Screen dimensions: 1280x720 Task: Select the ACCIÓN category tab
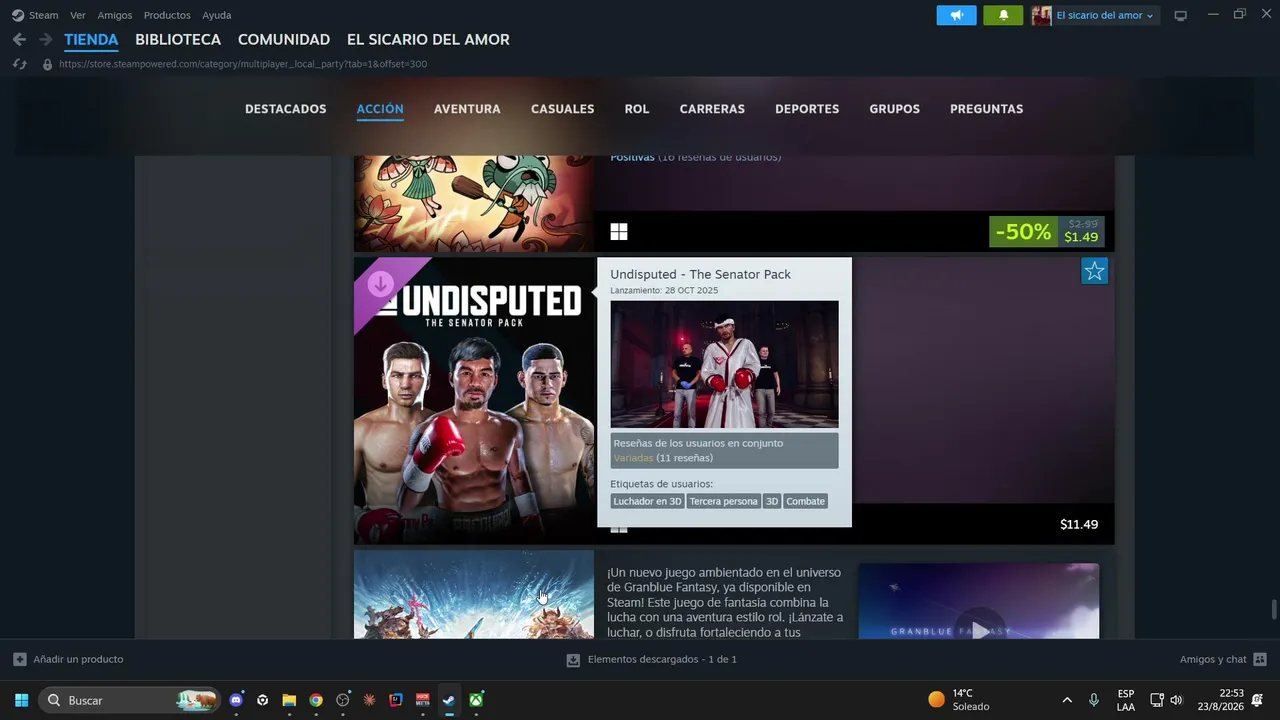click(x=380, y=109)
